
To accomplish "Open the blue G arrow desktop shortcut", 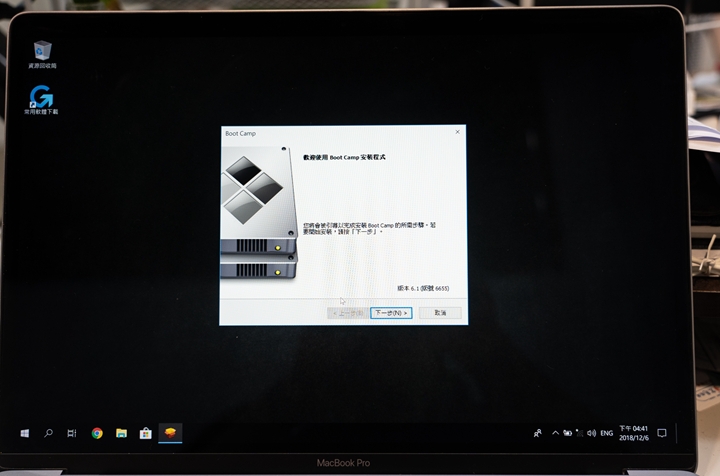I will (x=41, y=100).
